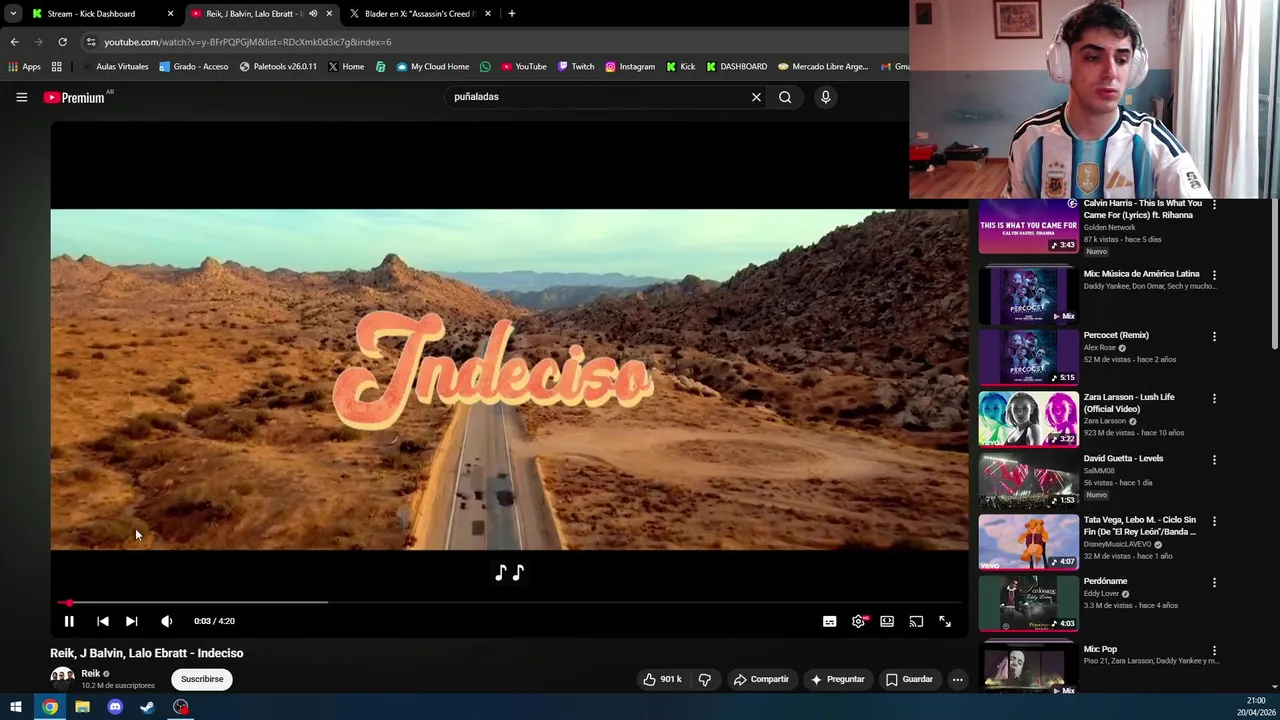
Task: Open the Kick DASHBOARD bookmark
Action: coord(737,67)
